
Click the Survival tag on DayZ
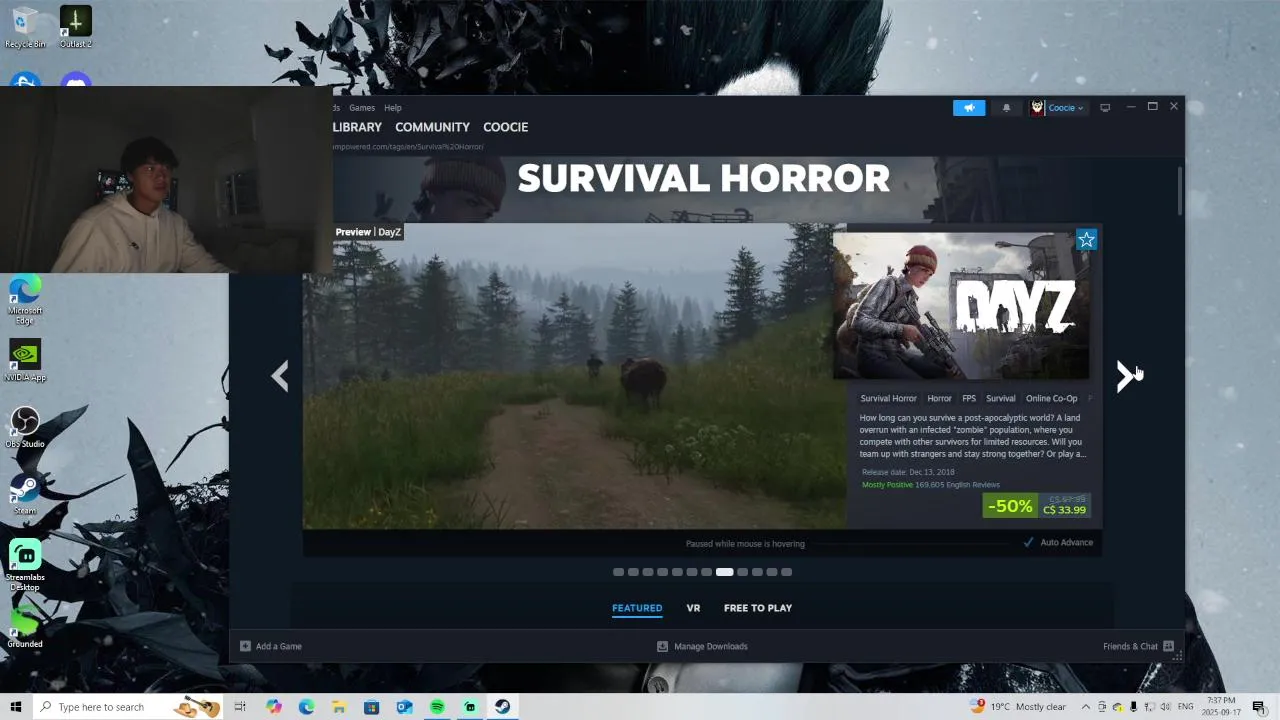[1001, 398]
